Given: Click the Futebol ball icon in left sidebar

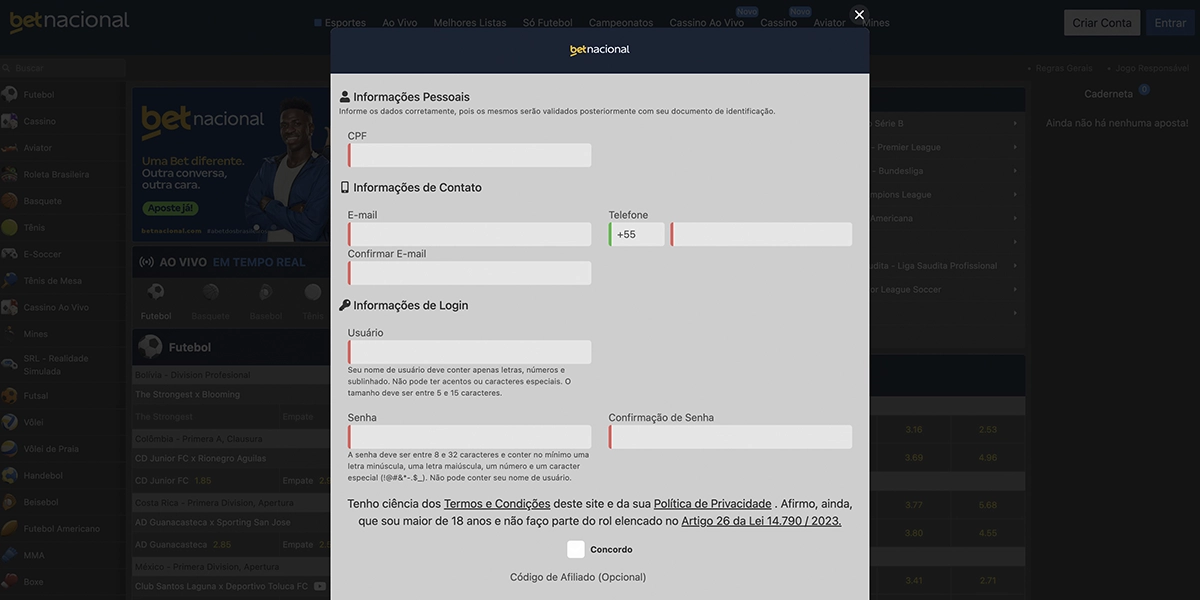Looking at the screenshot, I should click(10, 94).
